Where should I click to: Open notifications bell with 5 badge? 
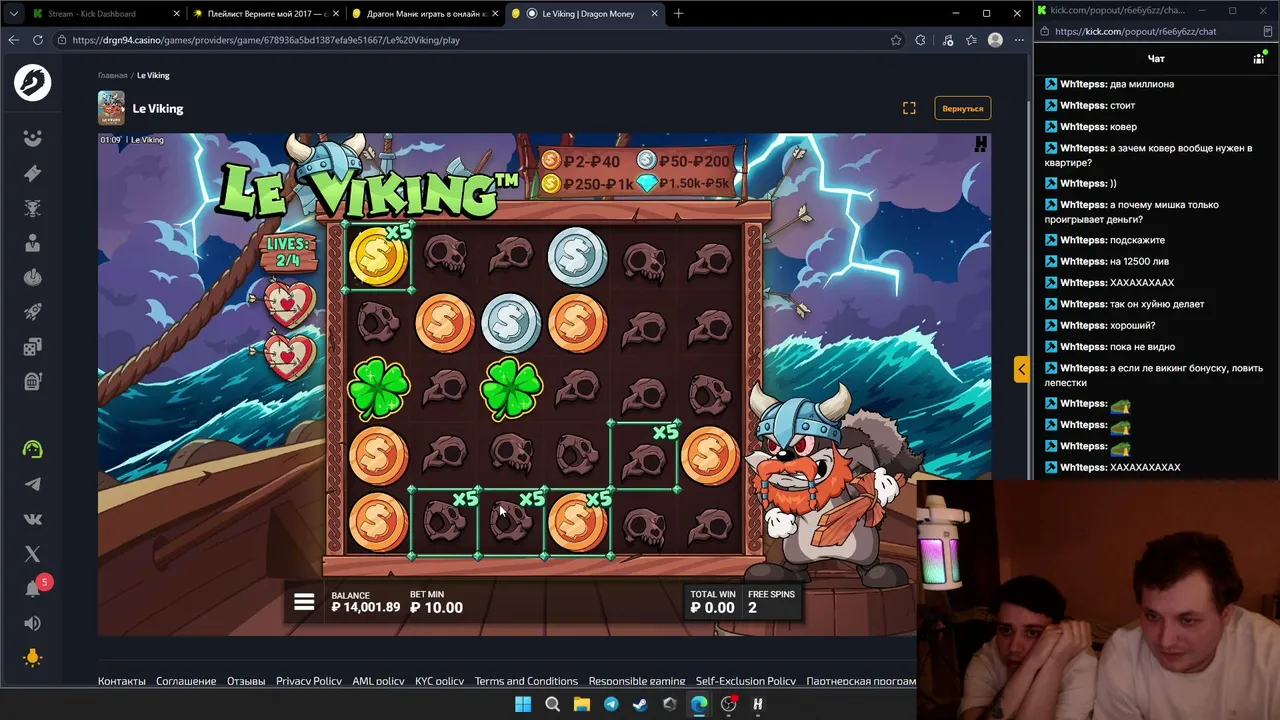[x=34, y=587]
